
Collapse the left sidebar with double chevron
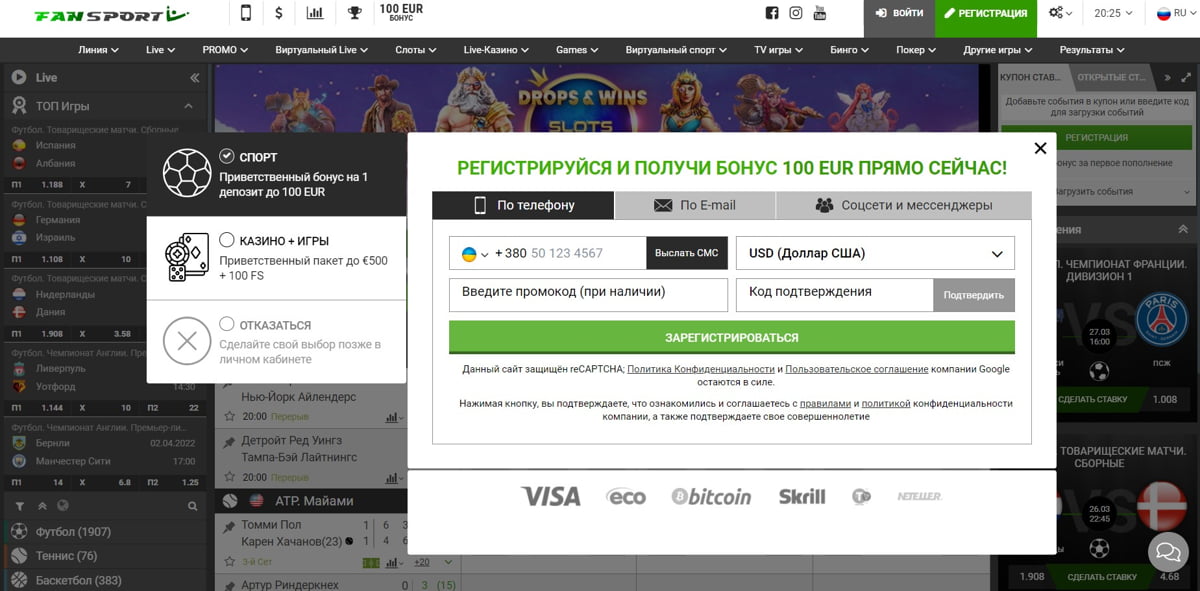point(194,77)
